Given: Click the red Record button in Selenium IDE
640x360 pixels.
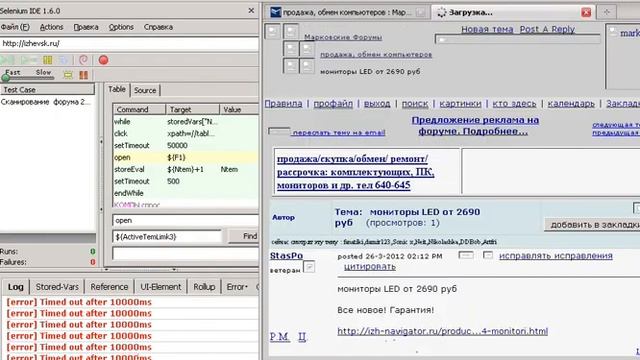Looking at the screenshot, I should tap(103, 60).
